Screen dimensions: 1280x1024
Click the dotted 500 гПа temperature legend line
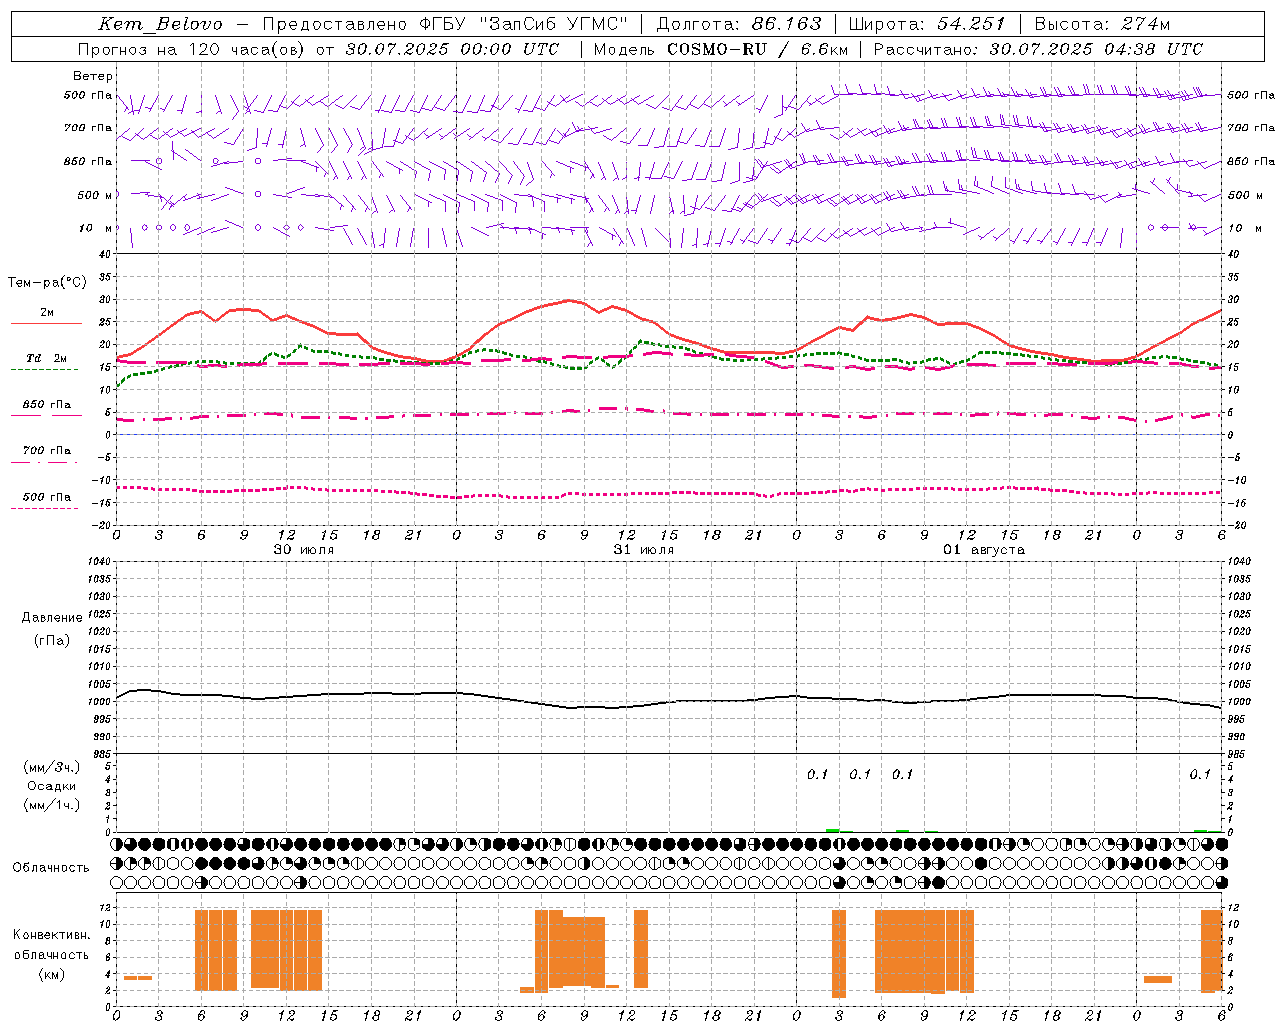44,508
